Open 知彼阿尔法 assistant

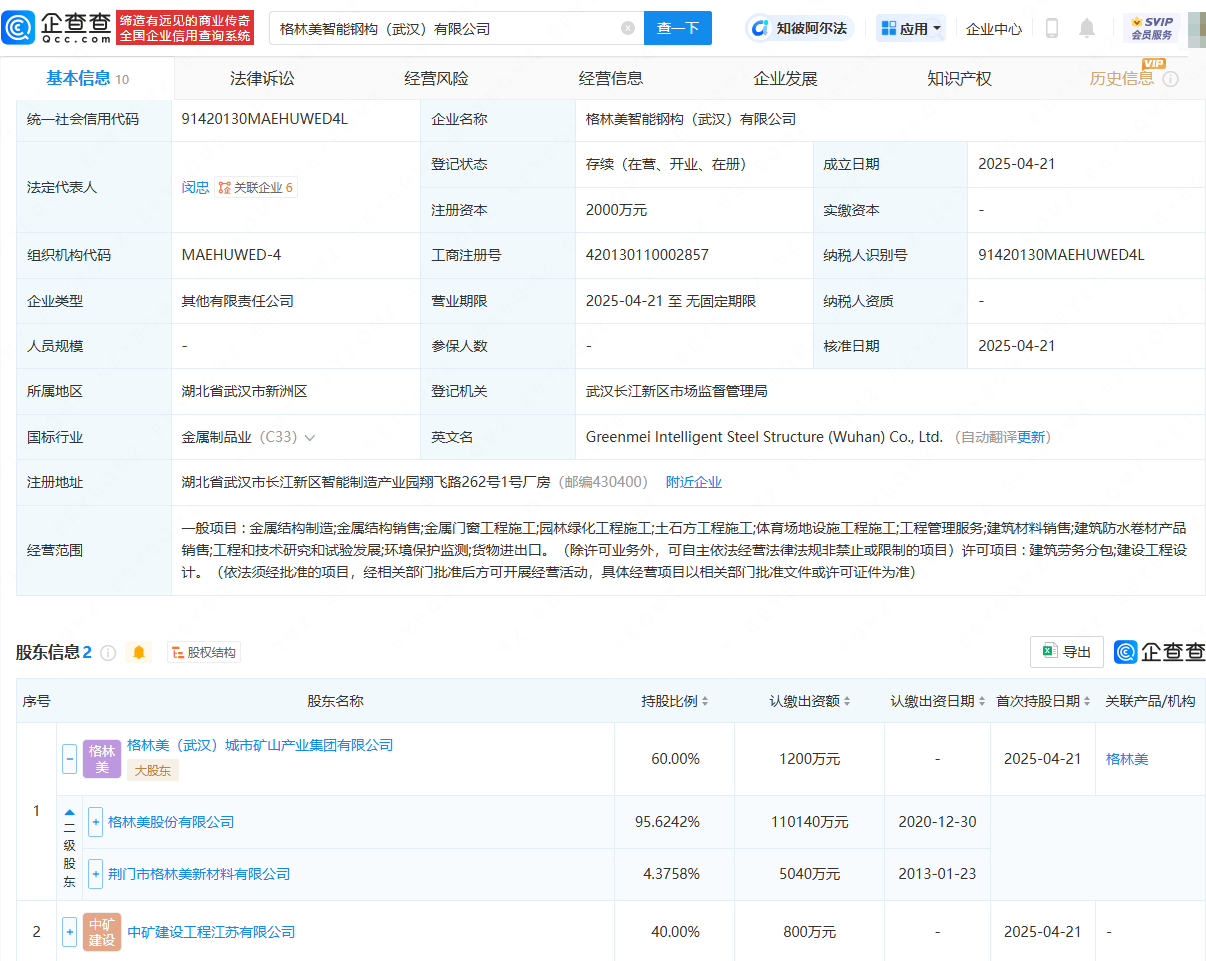pyautogui.click(x=800, y=29)
